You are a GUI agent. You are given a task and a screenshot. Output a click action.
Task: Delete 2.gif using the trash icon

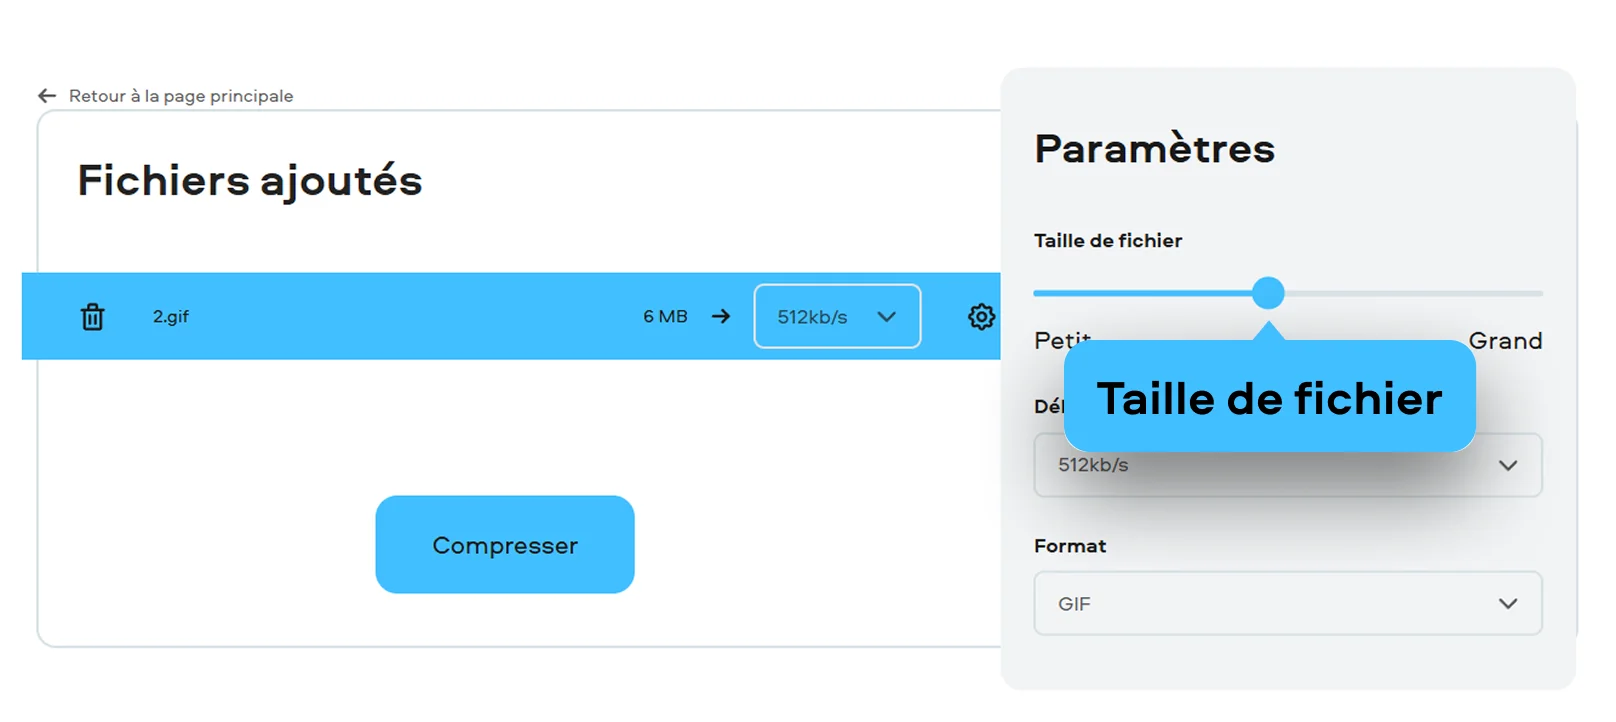pyautogui.click(x=92, y=317)
